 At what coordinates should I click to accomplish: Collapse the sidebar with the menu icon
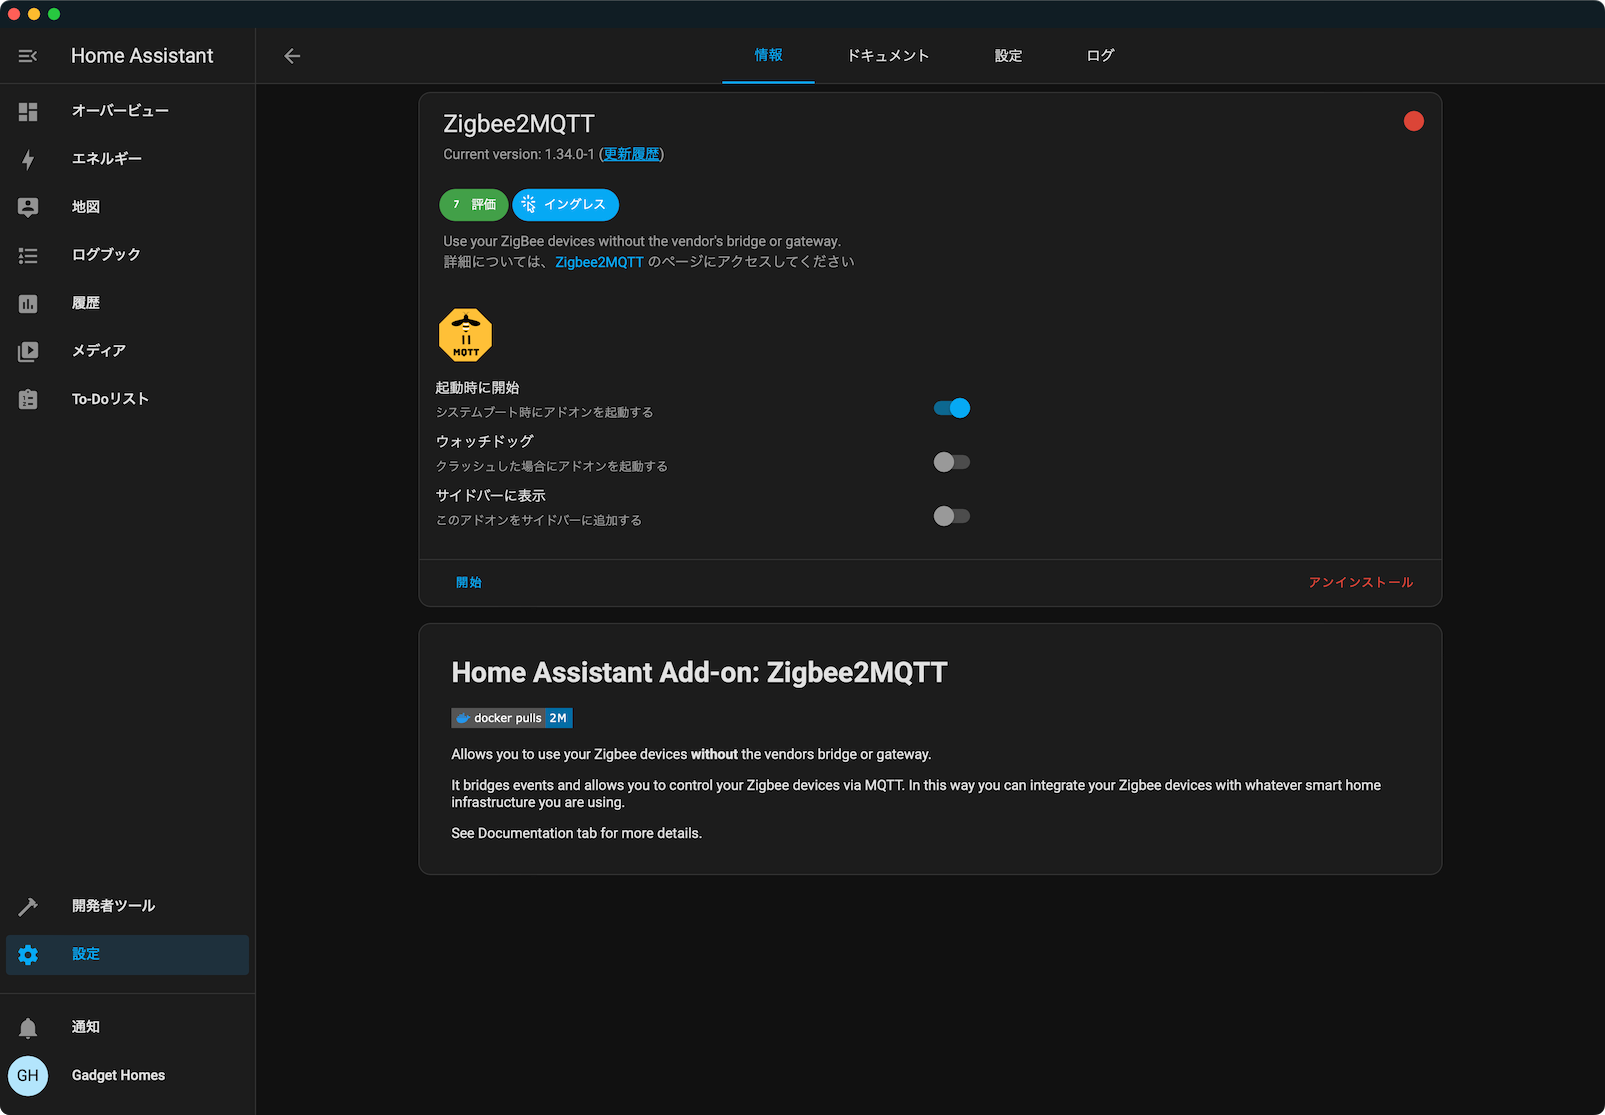tap(28, 56)
